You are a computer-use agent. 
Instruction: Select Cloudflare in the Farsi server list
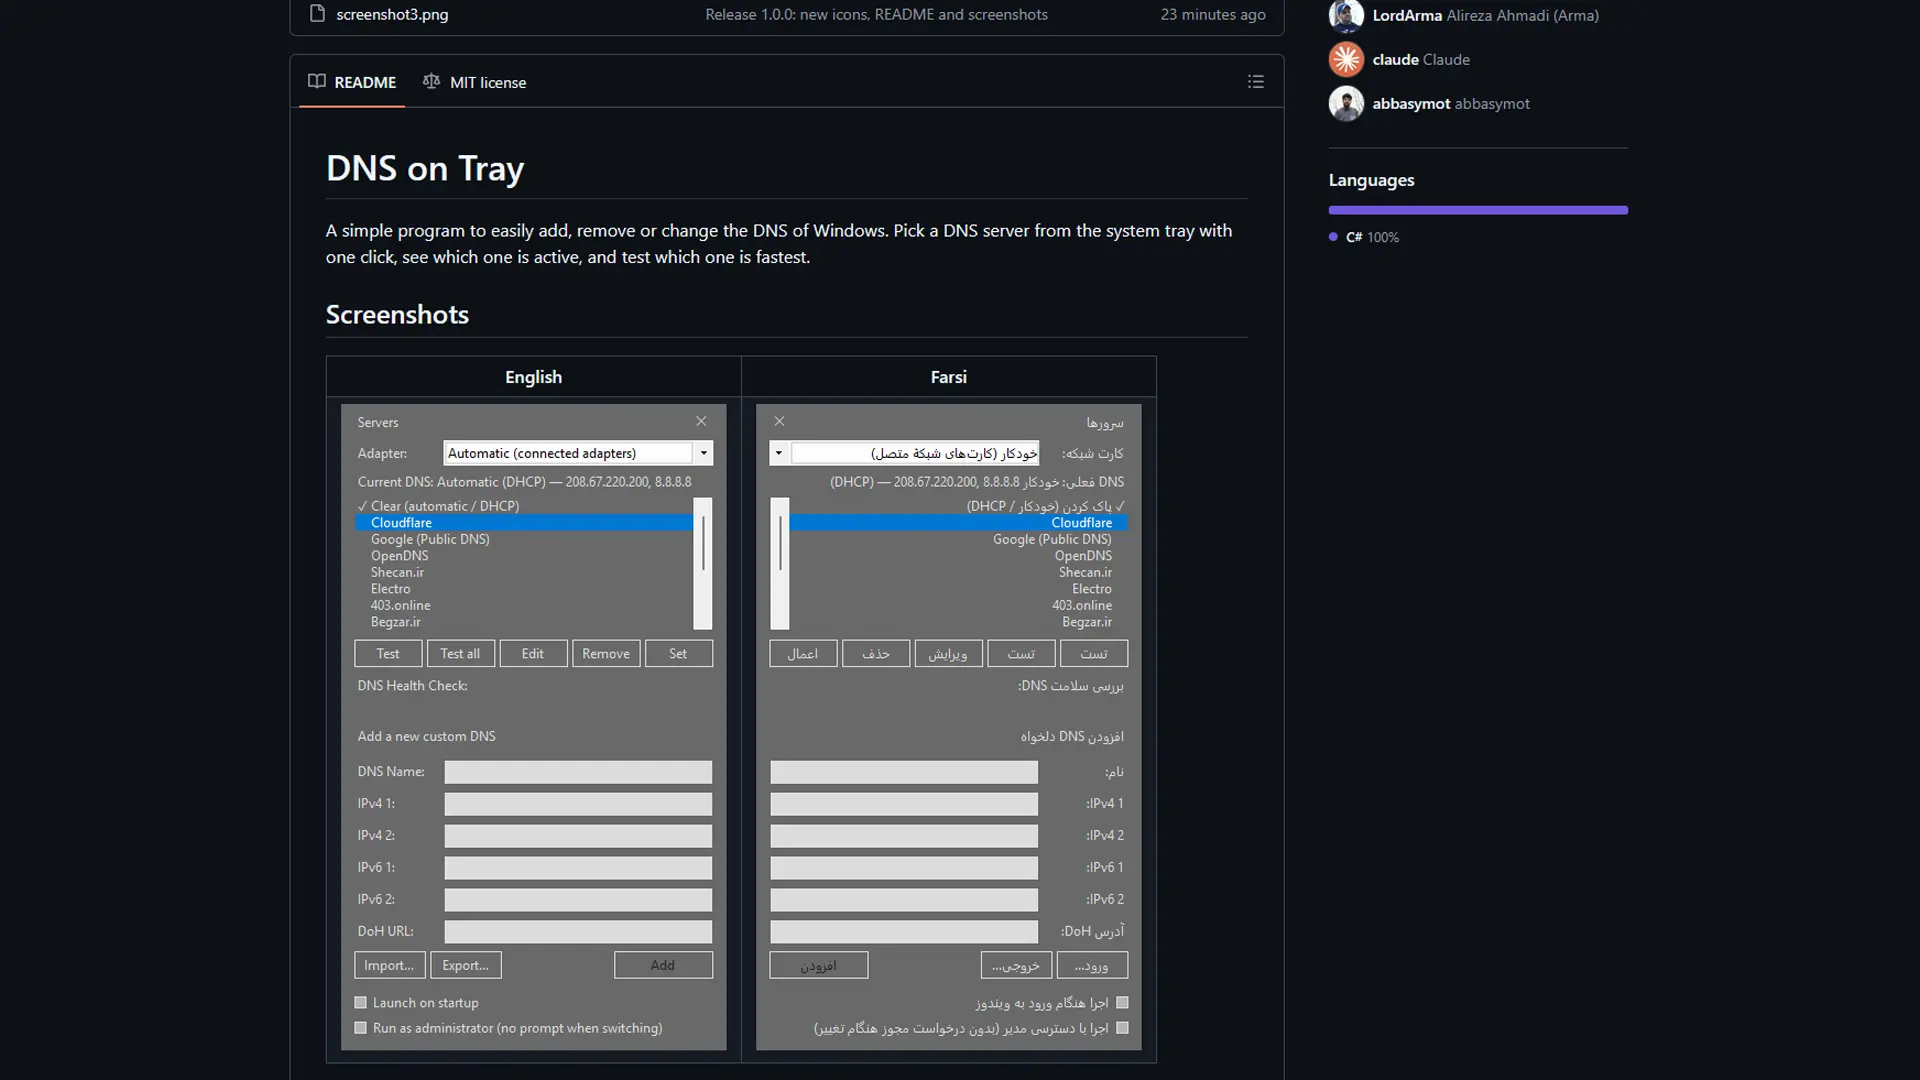(x=958, y=523)
